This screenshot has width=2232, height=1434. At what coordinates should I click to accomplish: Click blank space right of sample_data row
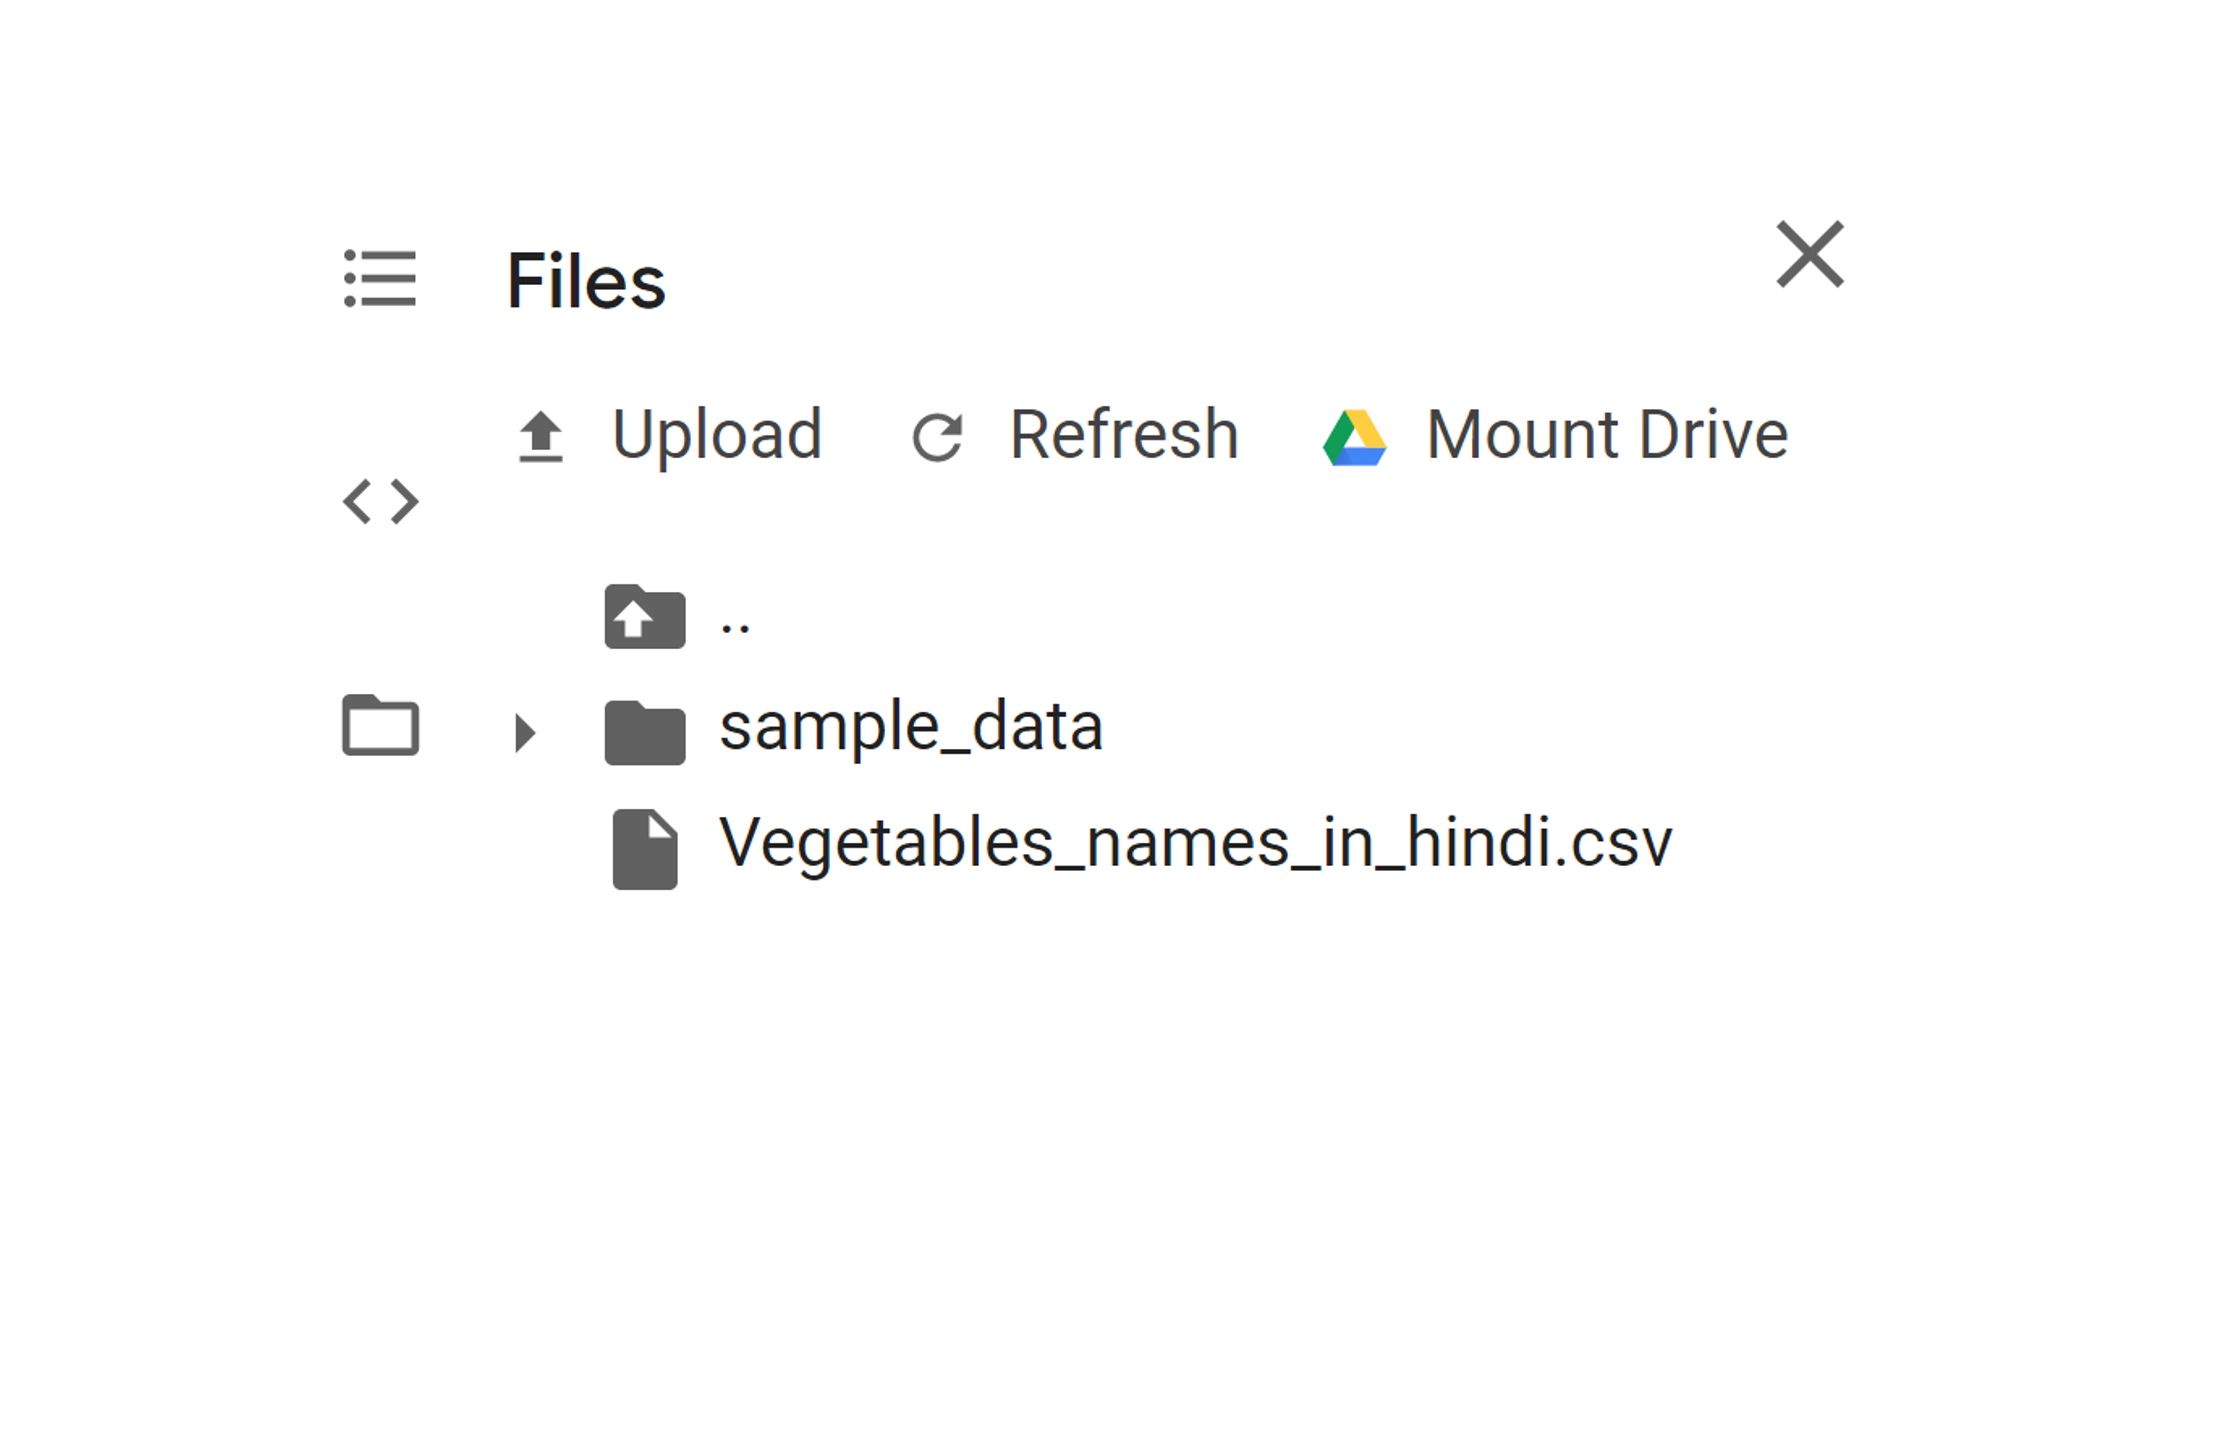(1500, 727)
